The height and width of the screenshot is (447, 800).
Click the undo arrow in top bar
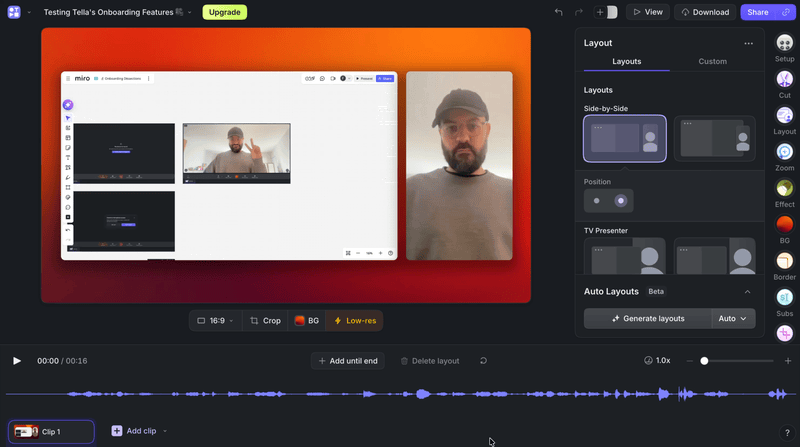tap(559, 12)
